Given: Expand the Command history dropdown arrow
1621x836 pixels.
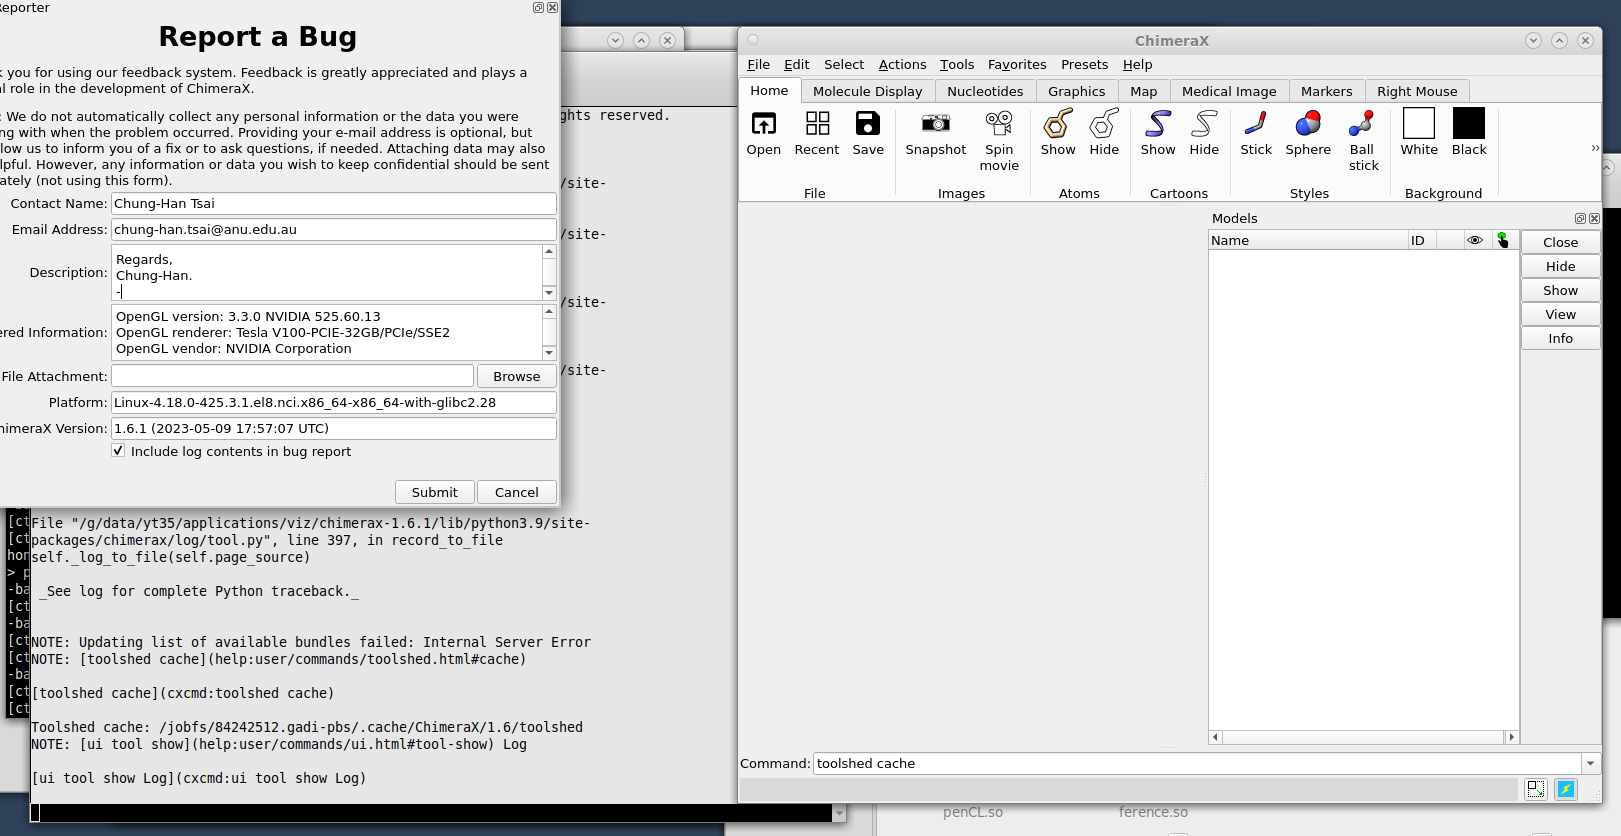Looking at the screenshot, I should click(x=1590, y=763).
